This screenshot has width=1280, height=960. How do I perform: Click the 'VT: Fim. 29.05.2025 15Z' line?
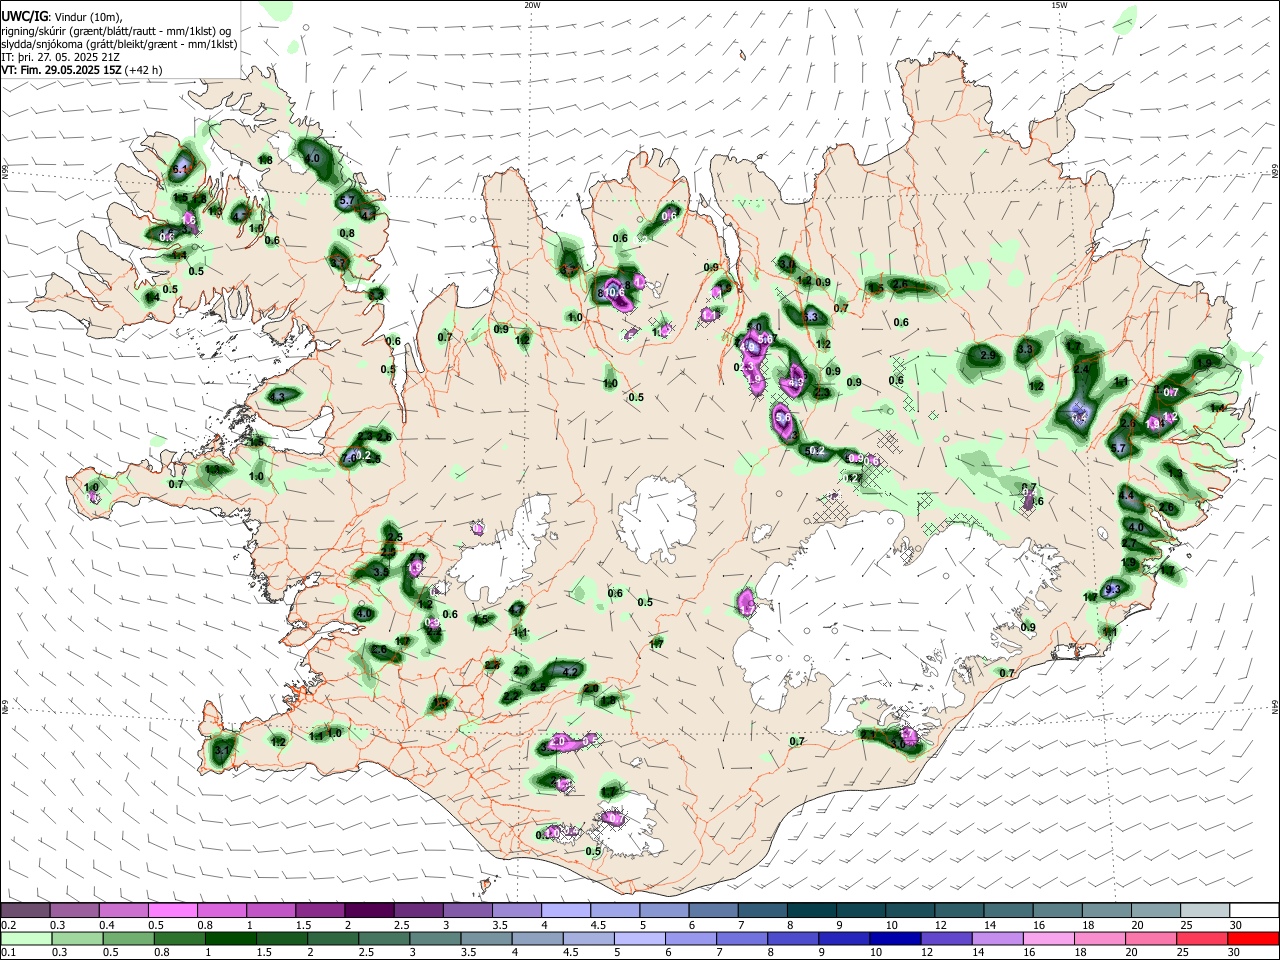[x=62, y=70]
